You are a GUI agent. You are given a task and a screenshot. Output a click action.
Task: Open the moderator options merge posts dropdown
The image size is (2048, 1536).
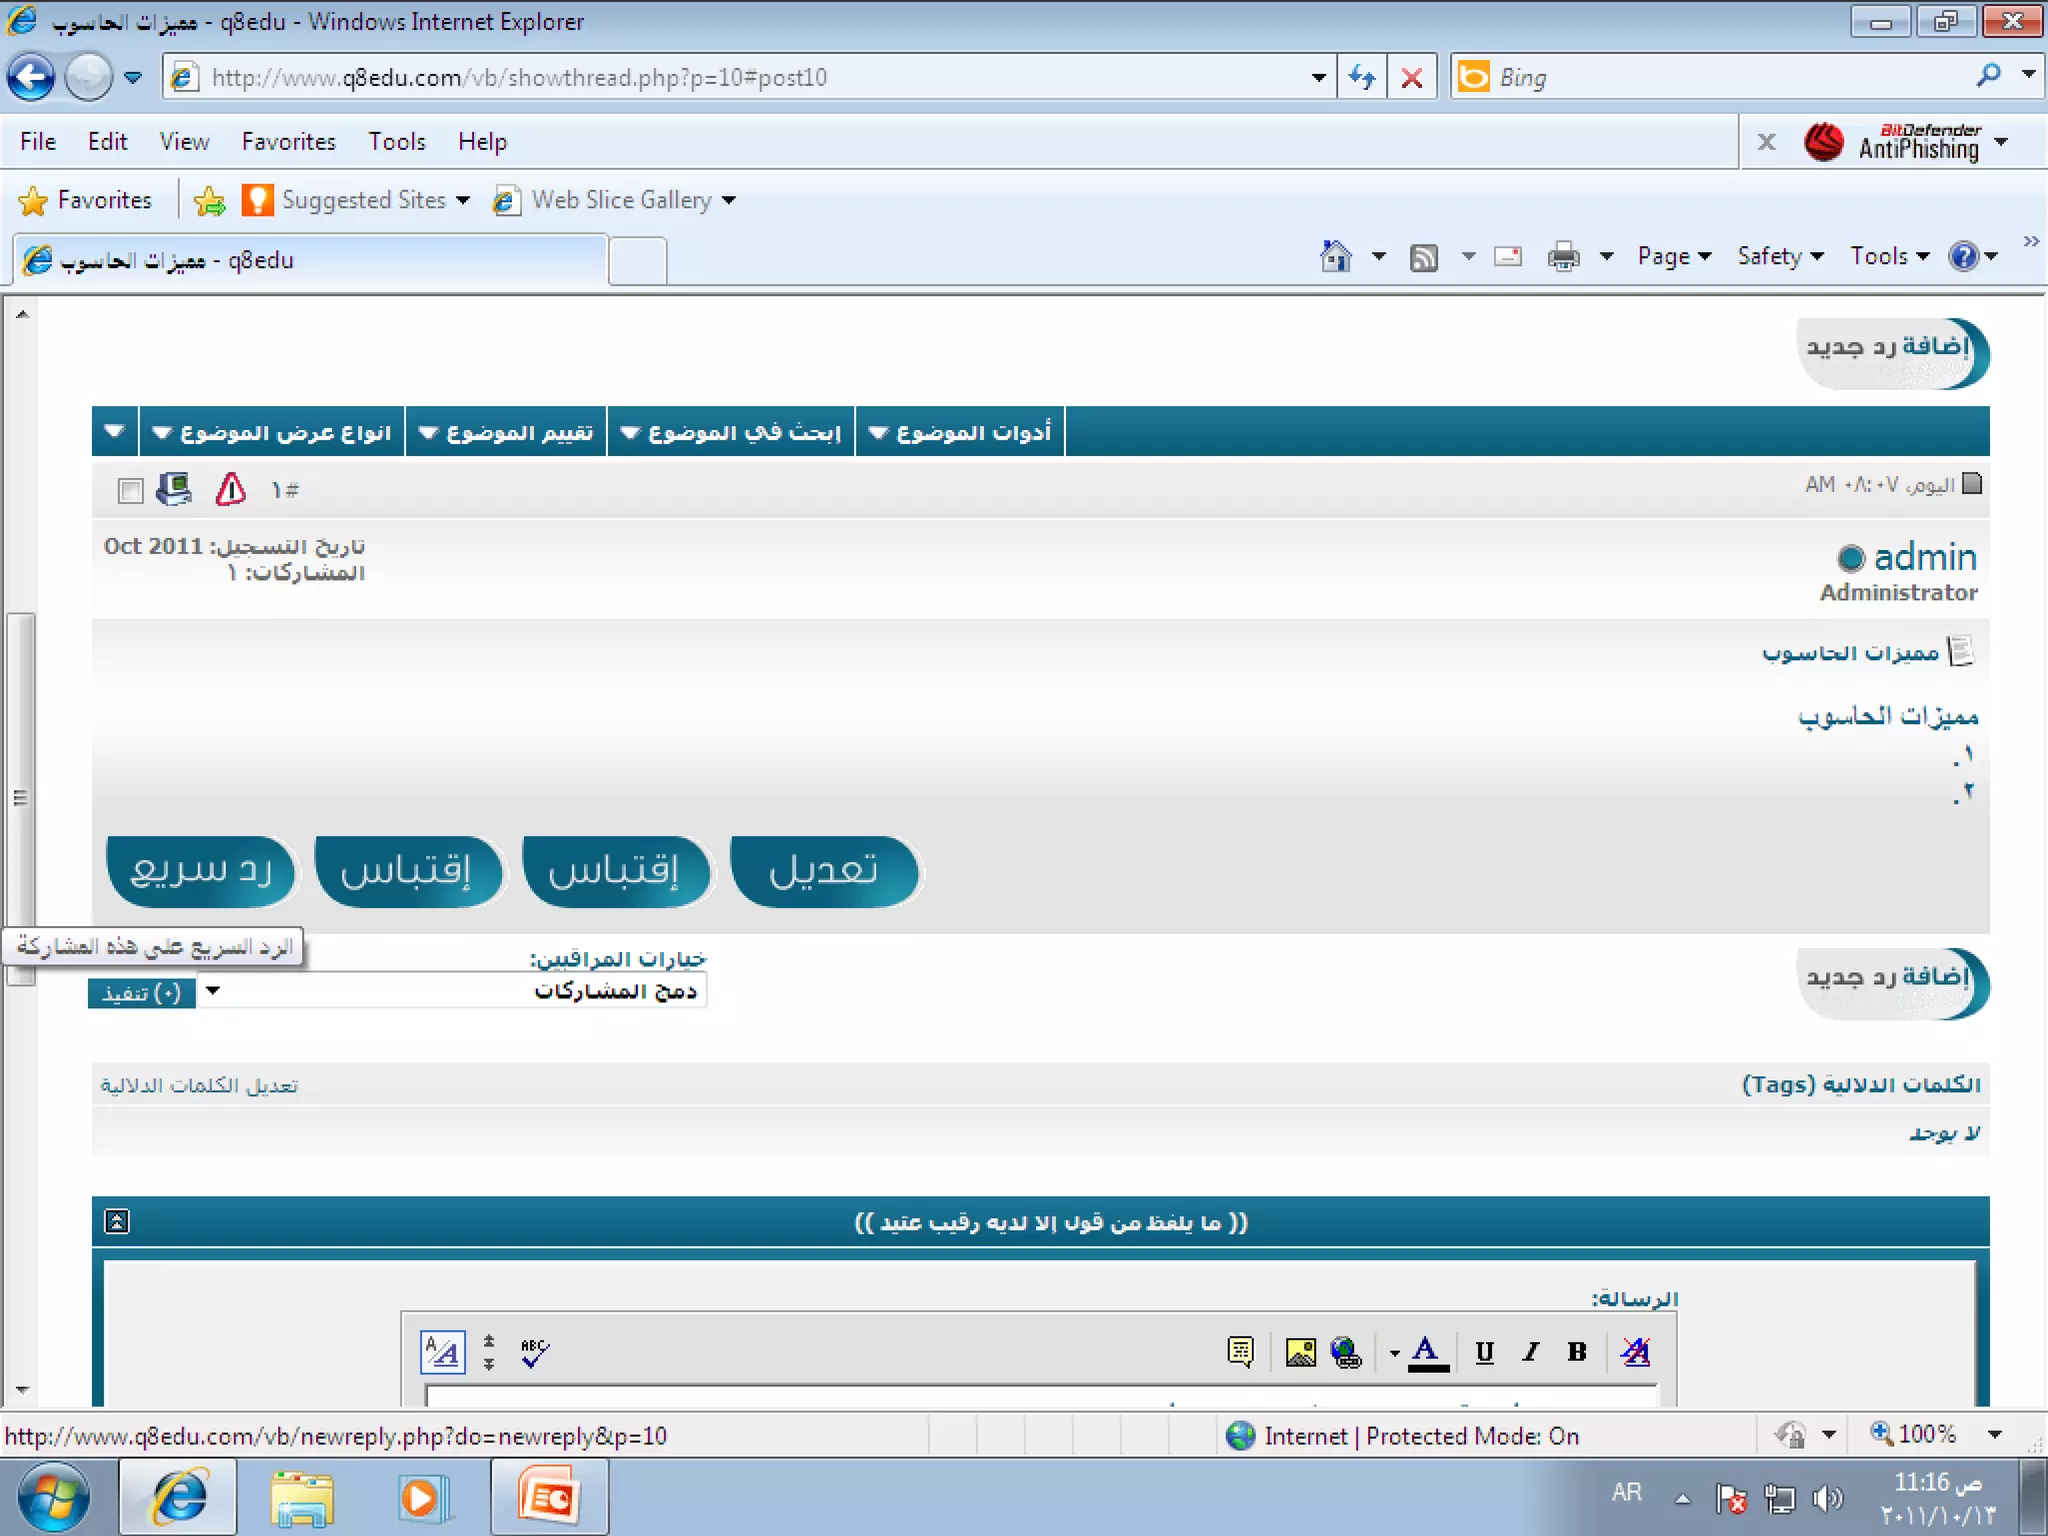(x=213, y=991)
